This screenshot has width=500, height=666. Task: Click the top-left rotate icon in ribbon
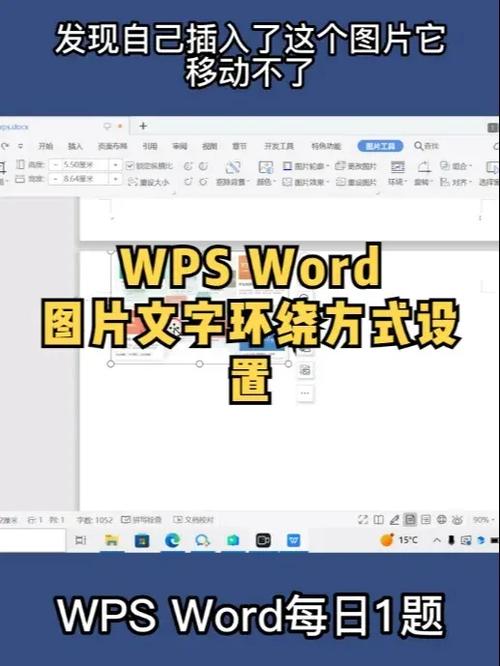point(188,166)
